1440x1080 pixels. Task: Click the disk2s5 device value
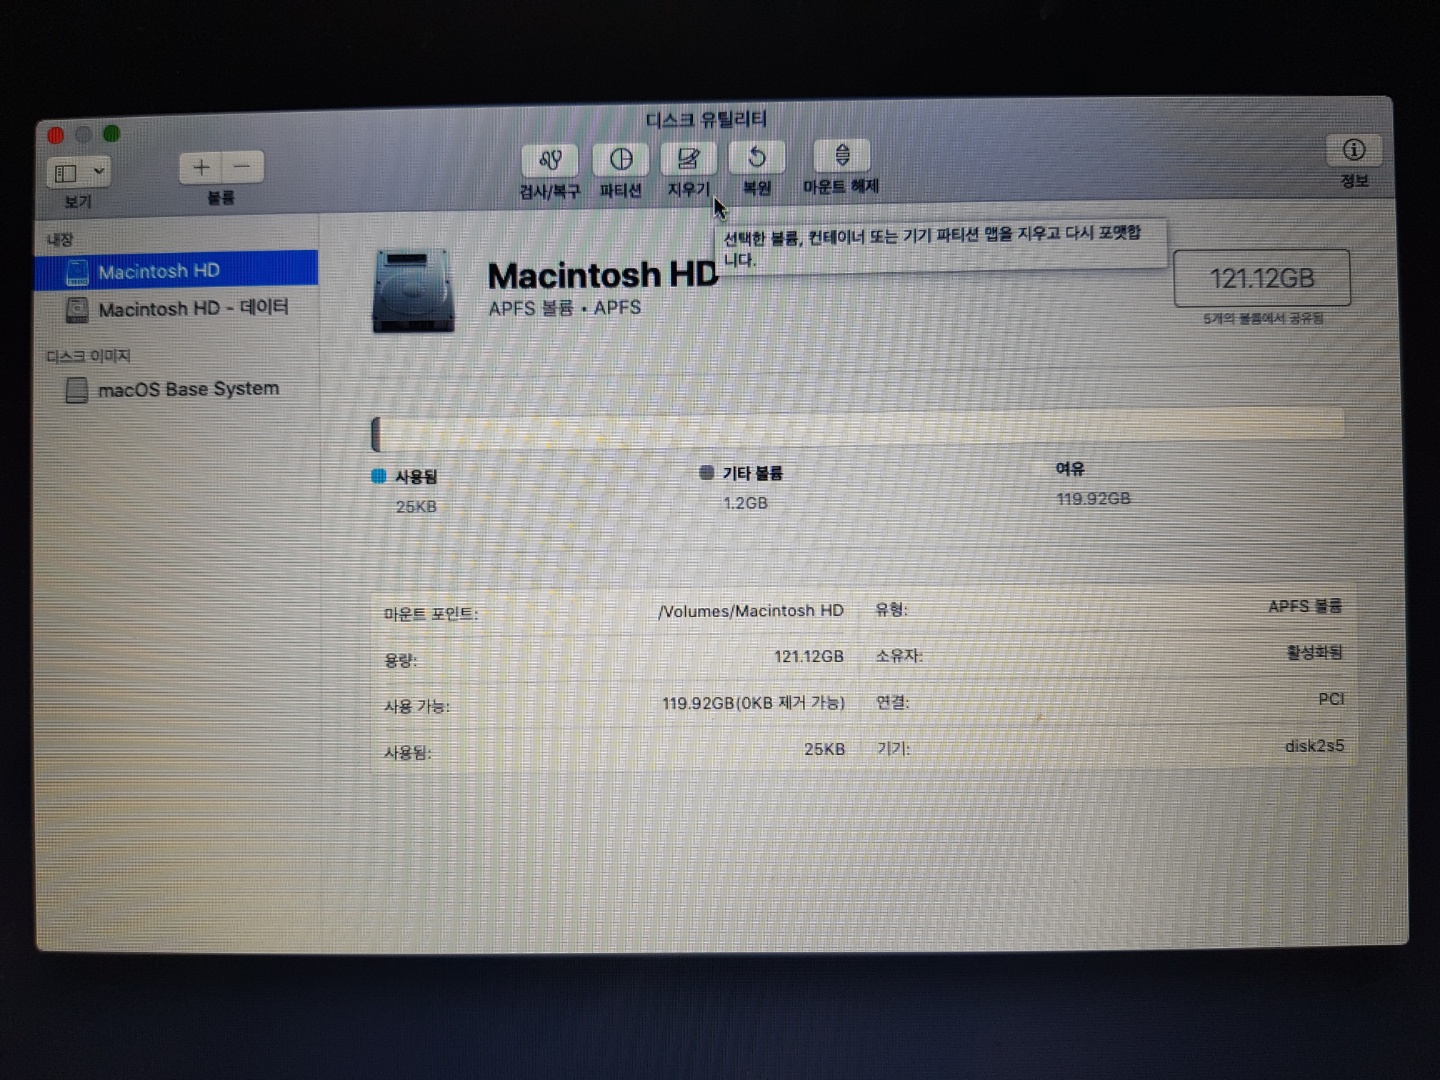tap(1314, 746)
